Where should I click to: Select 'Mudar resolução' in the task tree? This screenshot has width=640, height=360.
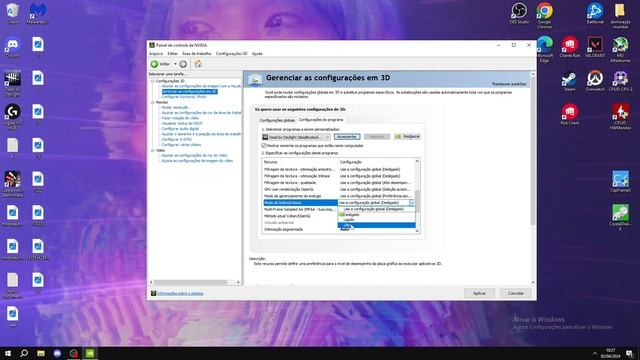click(175, 108)
